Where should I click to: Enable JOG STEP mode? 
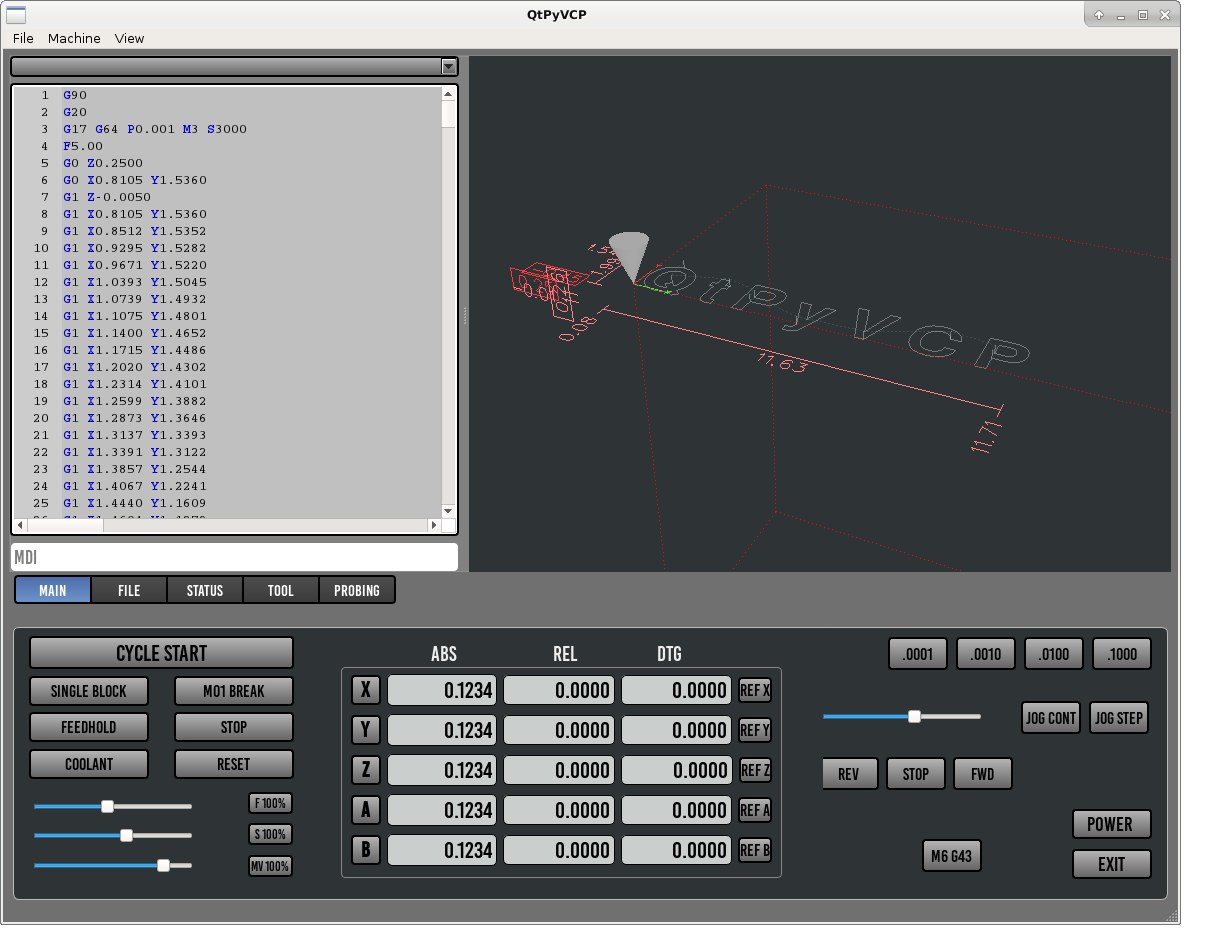[1118, 718]
